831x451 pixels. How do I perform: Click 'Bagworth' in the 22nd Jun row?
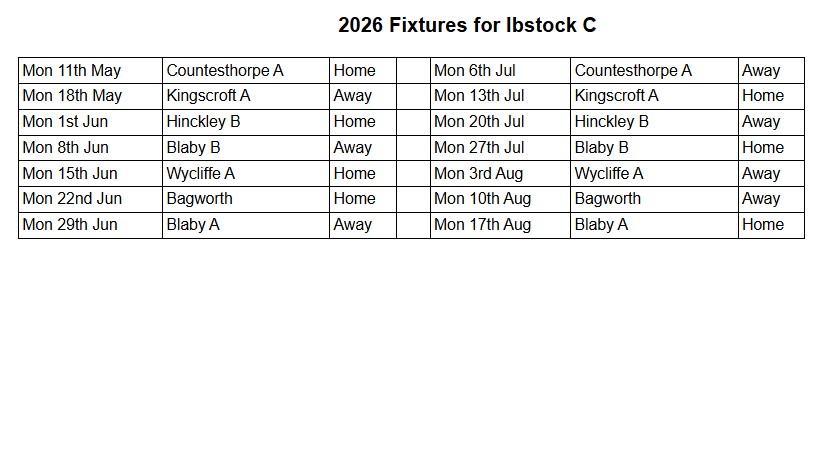click(x=200, y=199)
